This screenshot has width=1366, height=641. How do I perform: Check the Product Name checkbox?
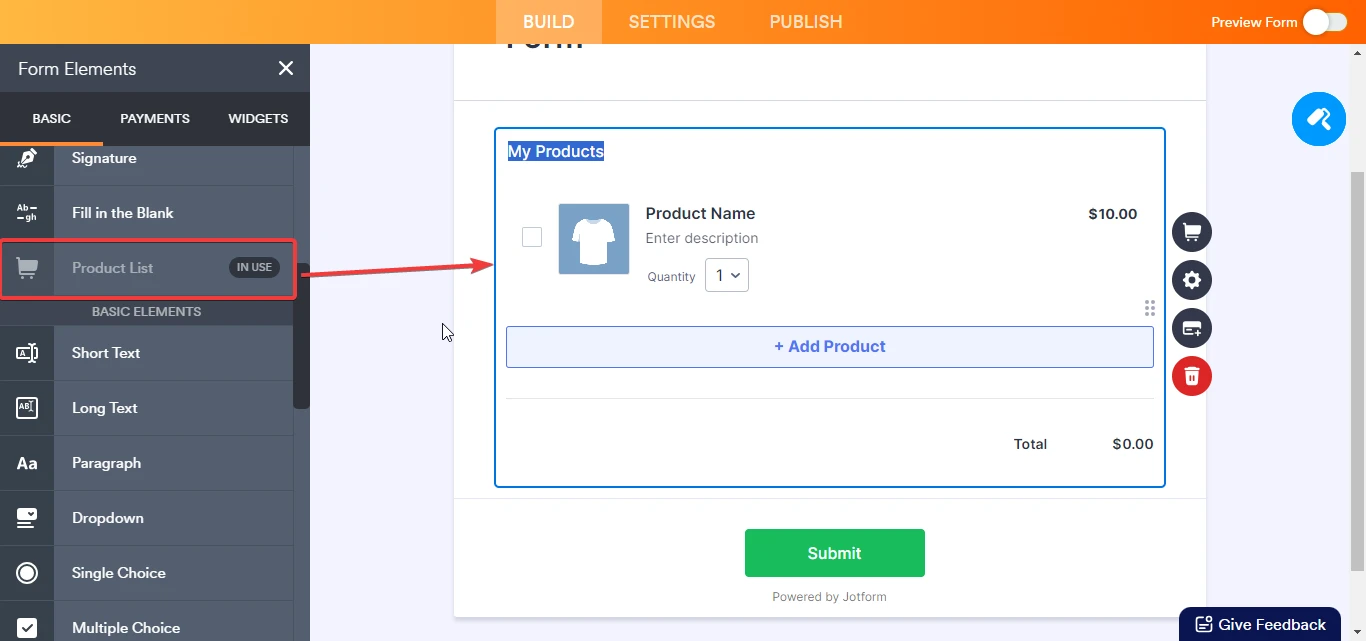531,237
